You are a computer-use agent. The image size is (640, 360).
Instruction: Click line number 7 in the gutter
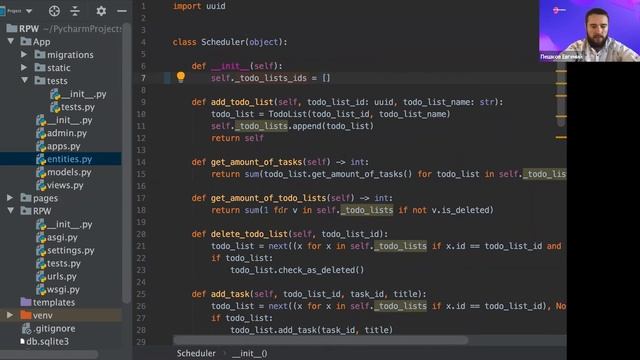click(x=143, y=78)
